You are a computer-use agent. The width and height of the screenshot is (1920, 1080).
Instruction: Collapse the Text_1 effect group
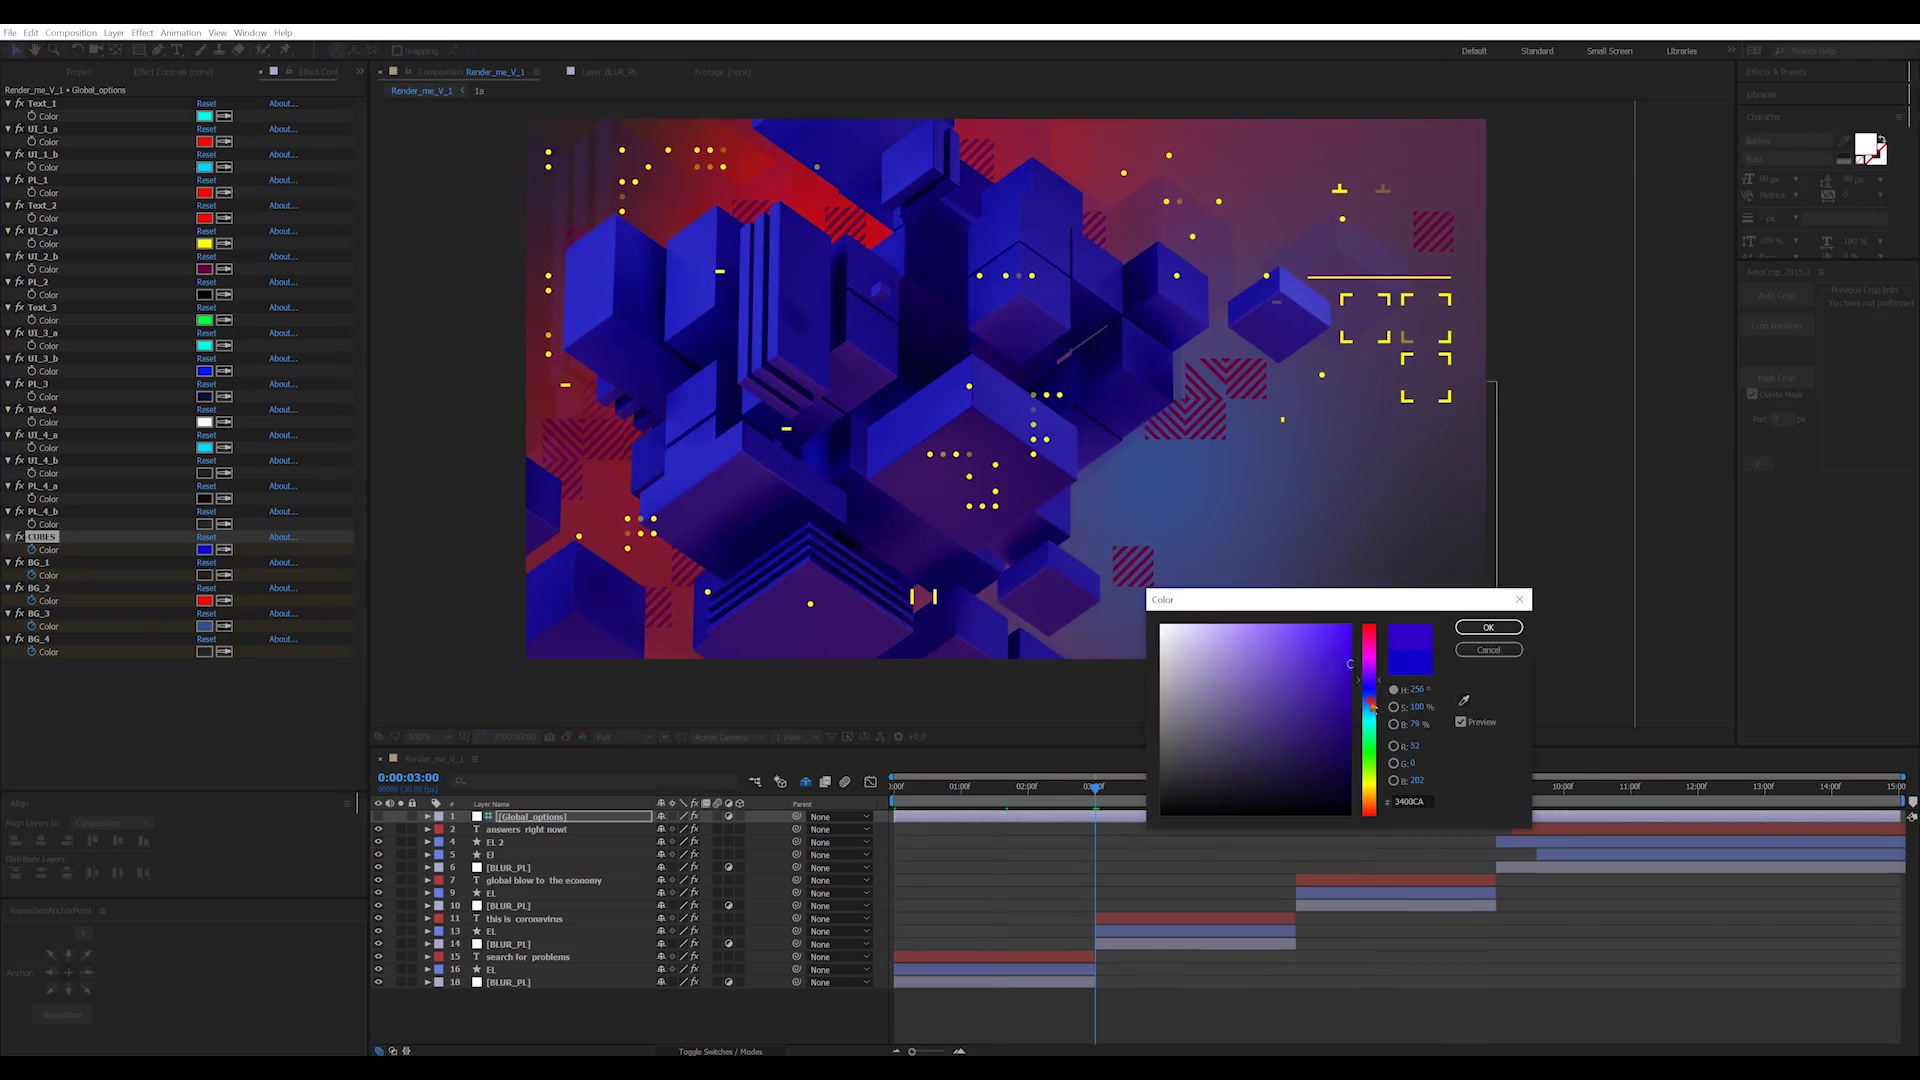coord(8,103)
